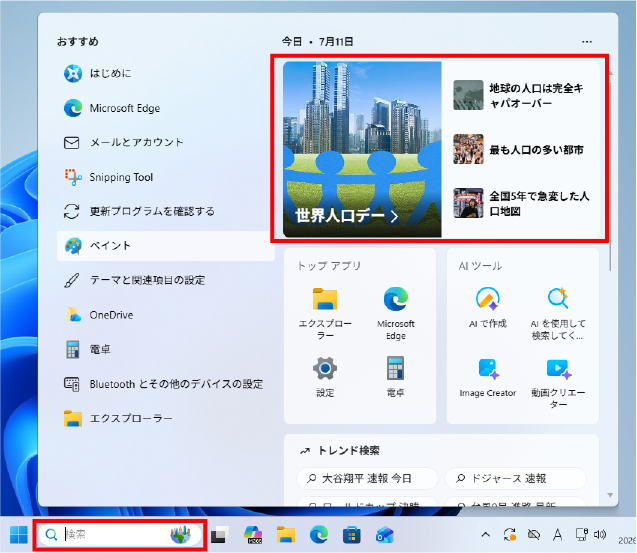Screen dimensions: 637x553
Task: Open 動画クリエーター AI tool
Action: pos(558,383)
